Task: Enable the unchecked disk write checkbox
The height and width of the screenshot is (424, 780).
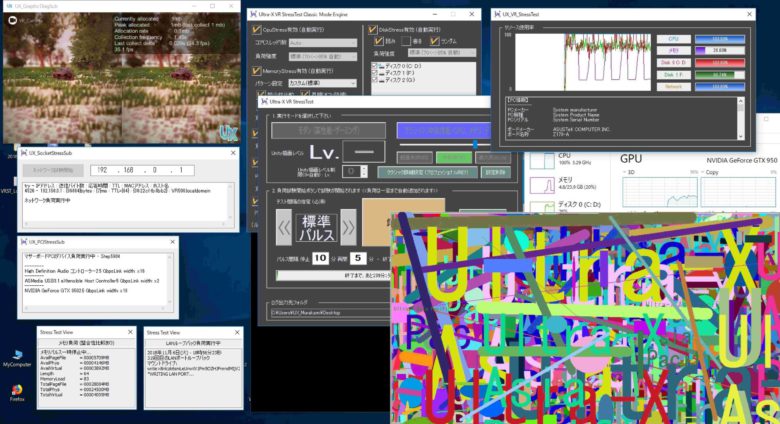Action: [406, 41]
